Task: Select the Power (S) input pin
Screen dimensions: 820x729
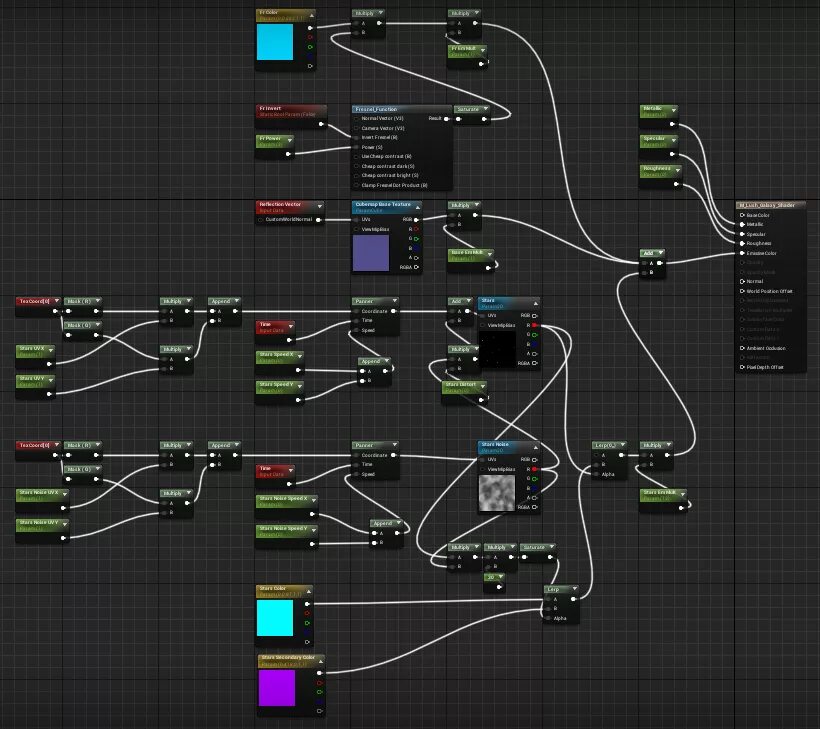Action: point(357,147)
